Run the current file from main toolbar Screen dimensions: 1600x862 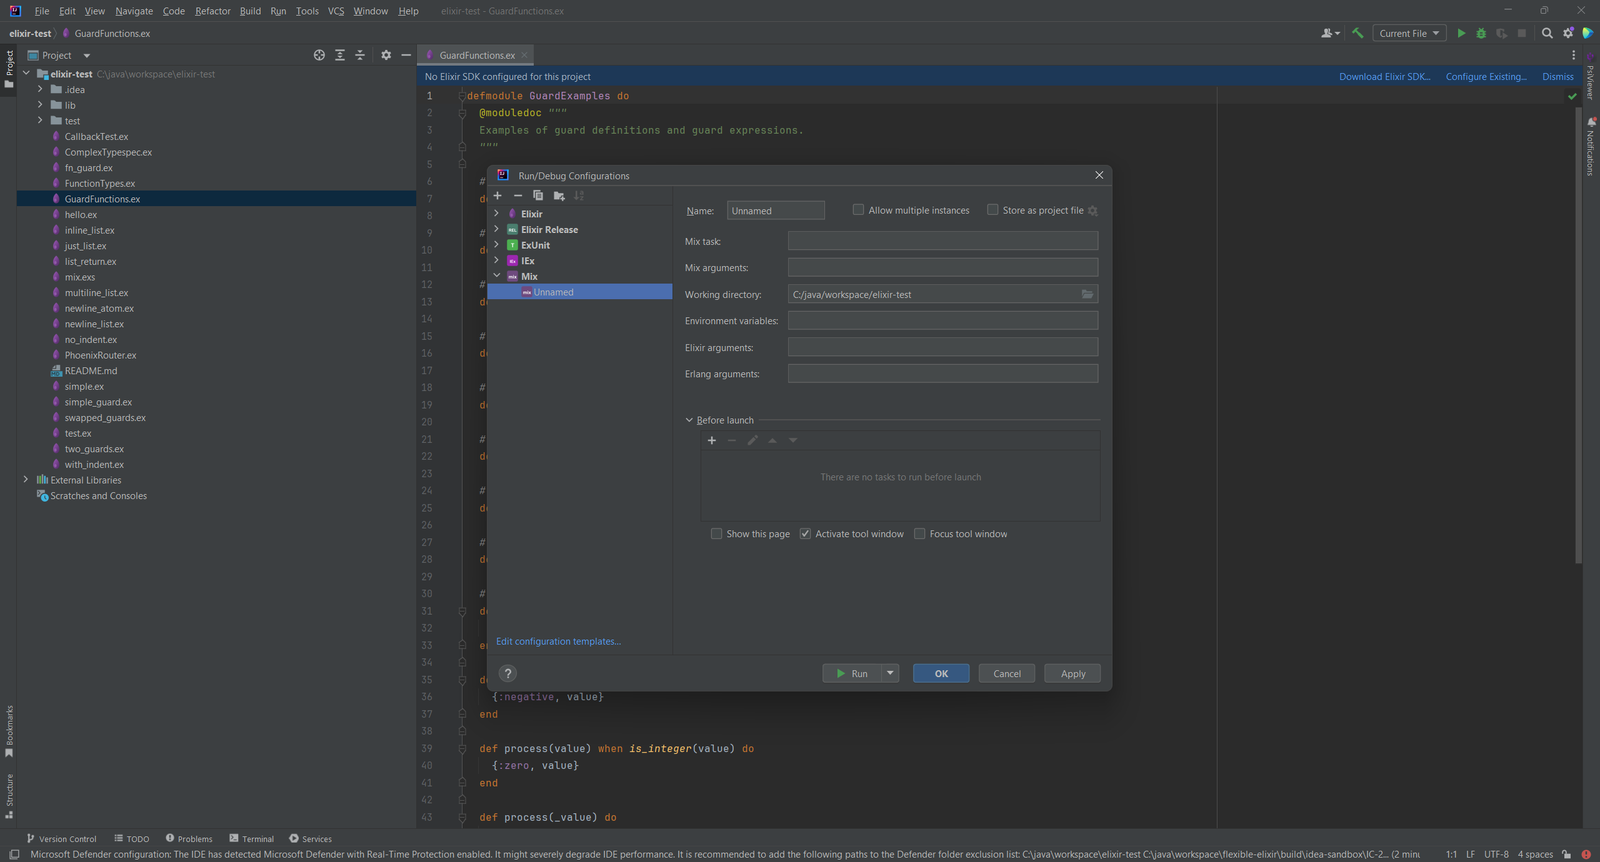(x=1461, y=33)
